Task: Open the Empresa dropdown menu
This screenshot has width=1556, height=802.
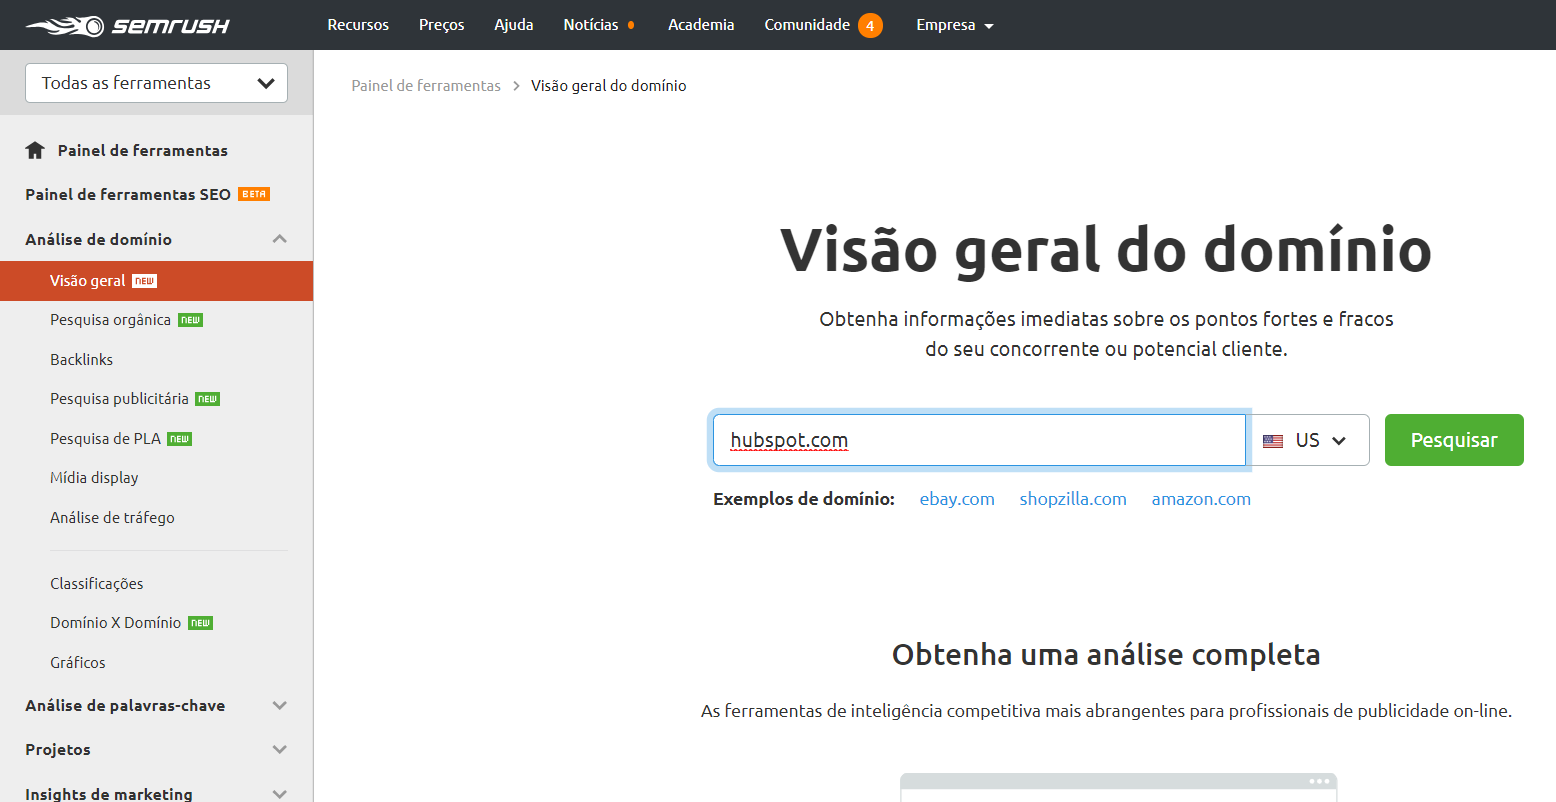Action: point(955,25)
